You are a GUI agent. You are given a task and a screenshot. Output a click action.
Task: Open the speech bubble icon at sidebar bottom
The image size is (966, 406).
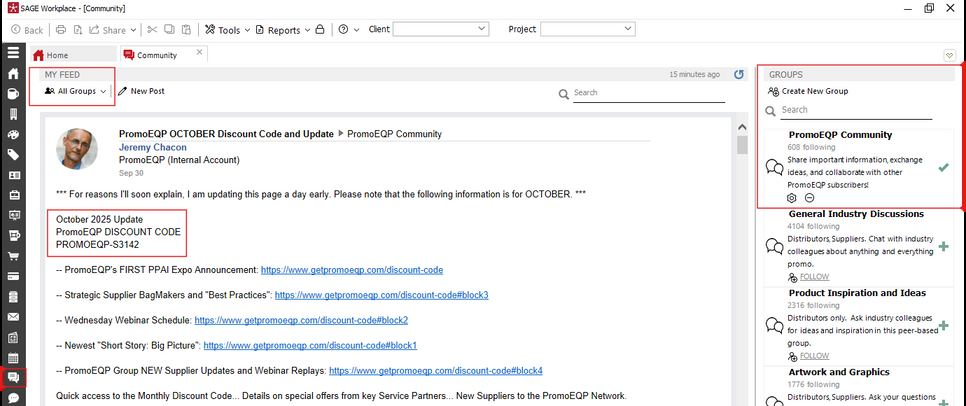(x=13, y=398)
